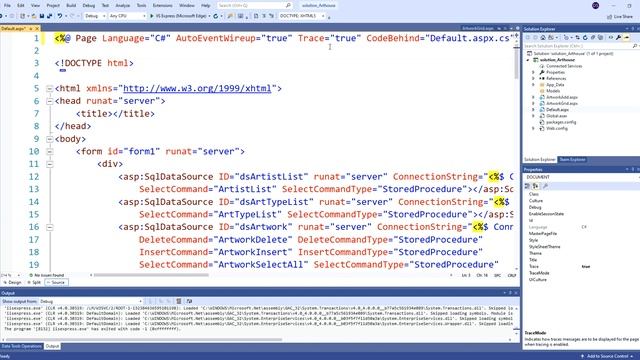The width and height of the screenshot is (640, 360).
Task: Undo the last edit in the toolbar
Action: pos(60,16)
